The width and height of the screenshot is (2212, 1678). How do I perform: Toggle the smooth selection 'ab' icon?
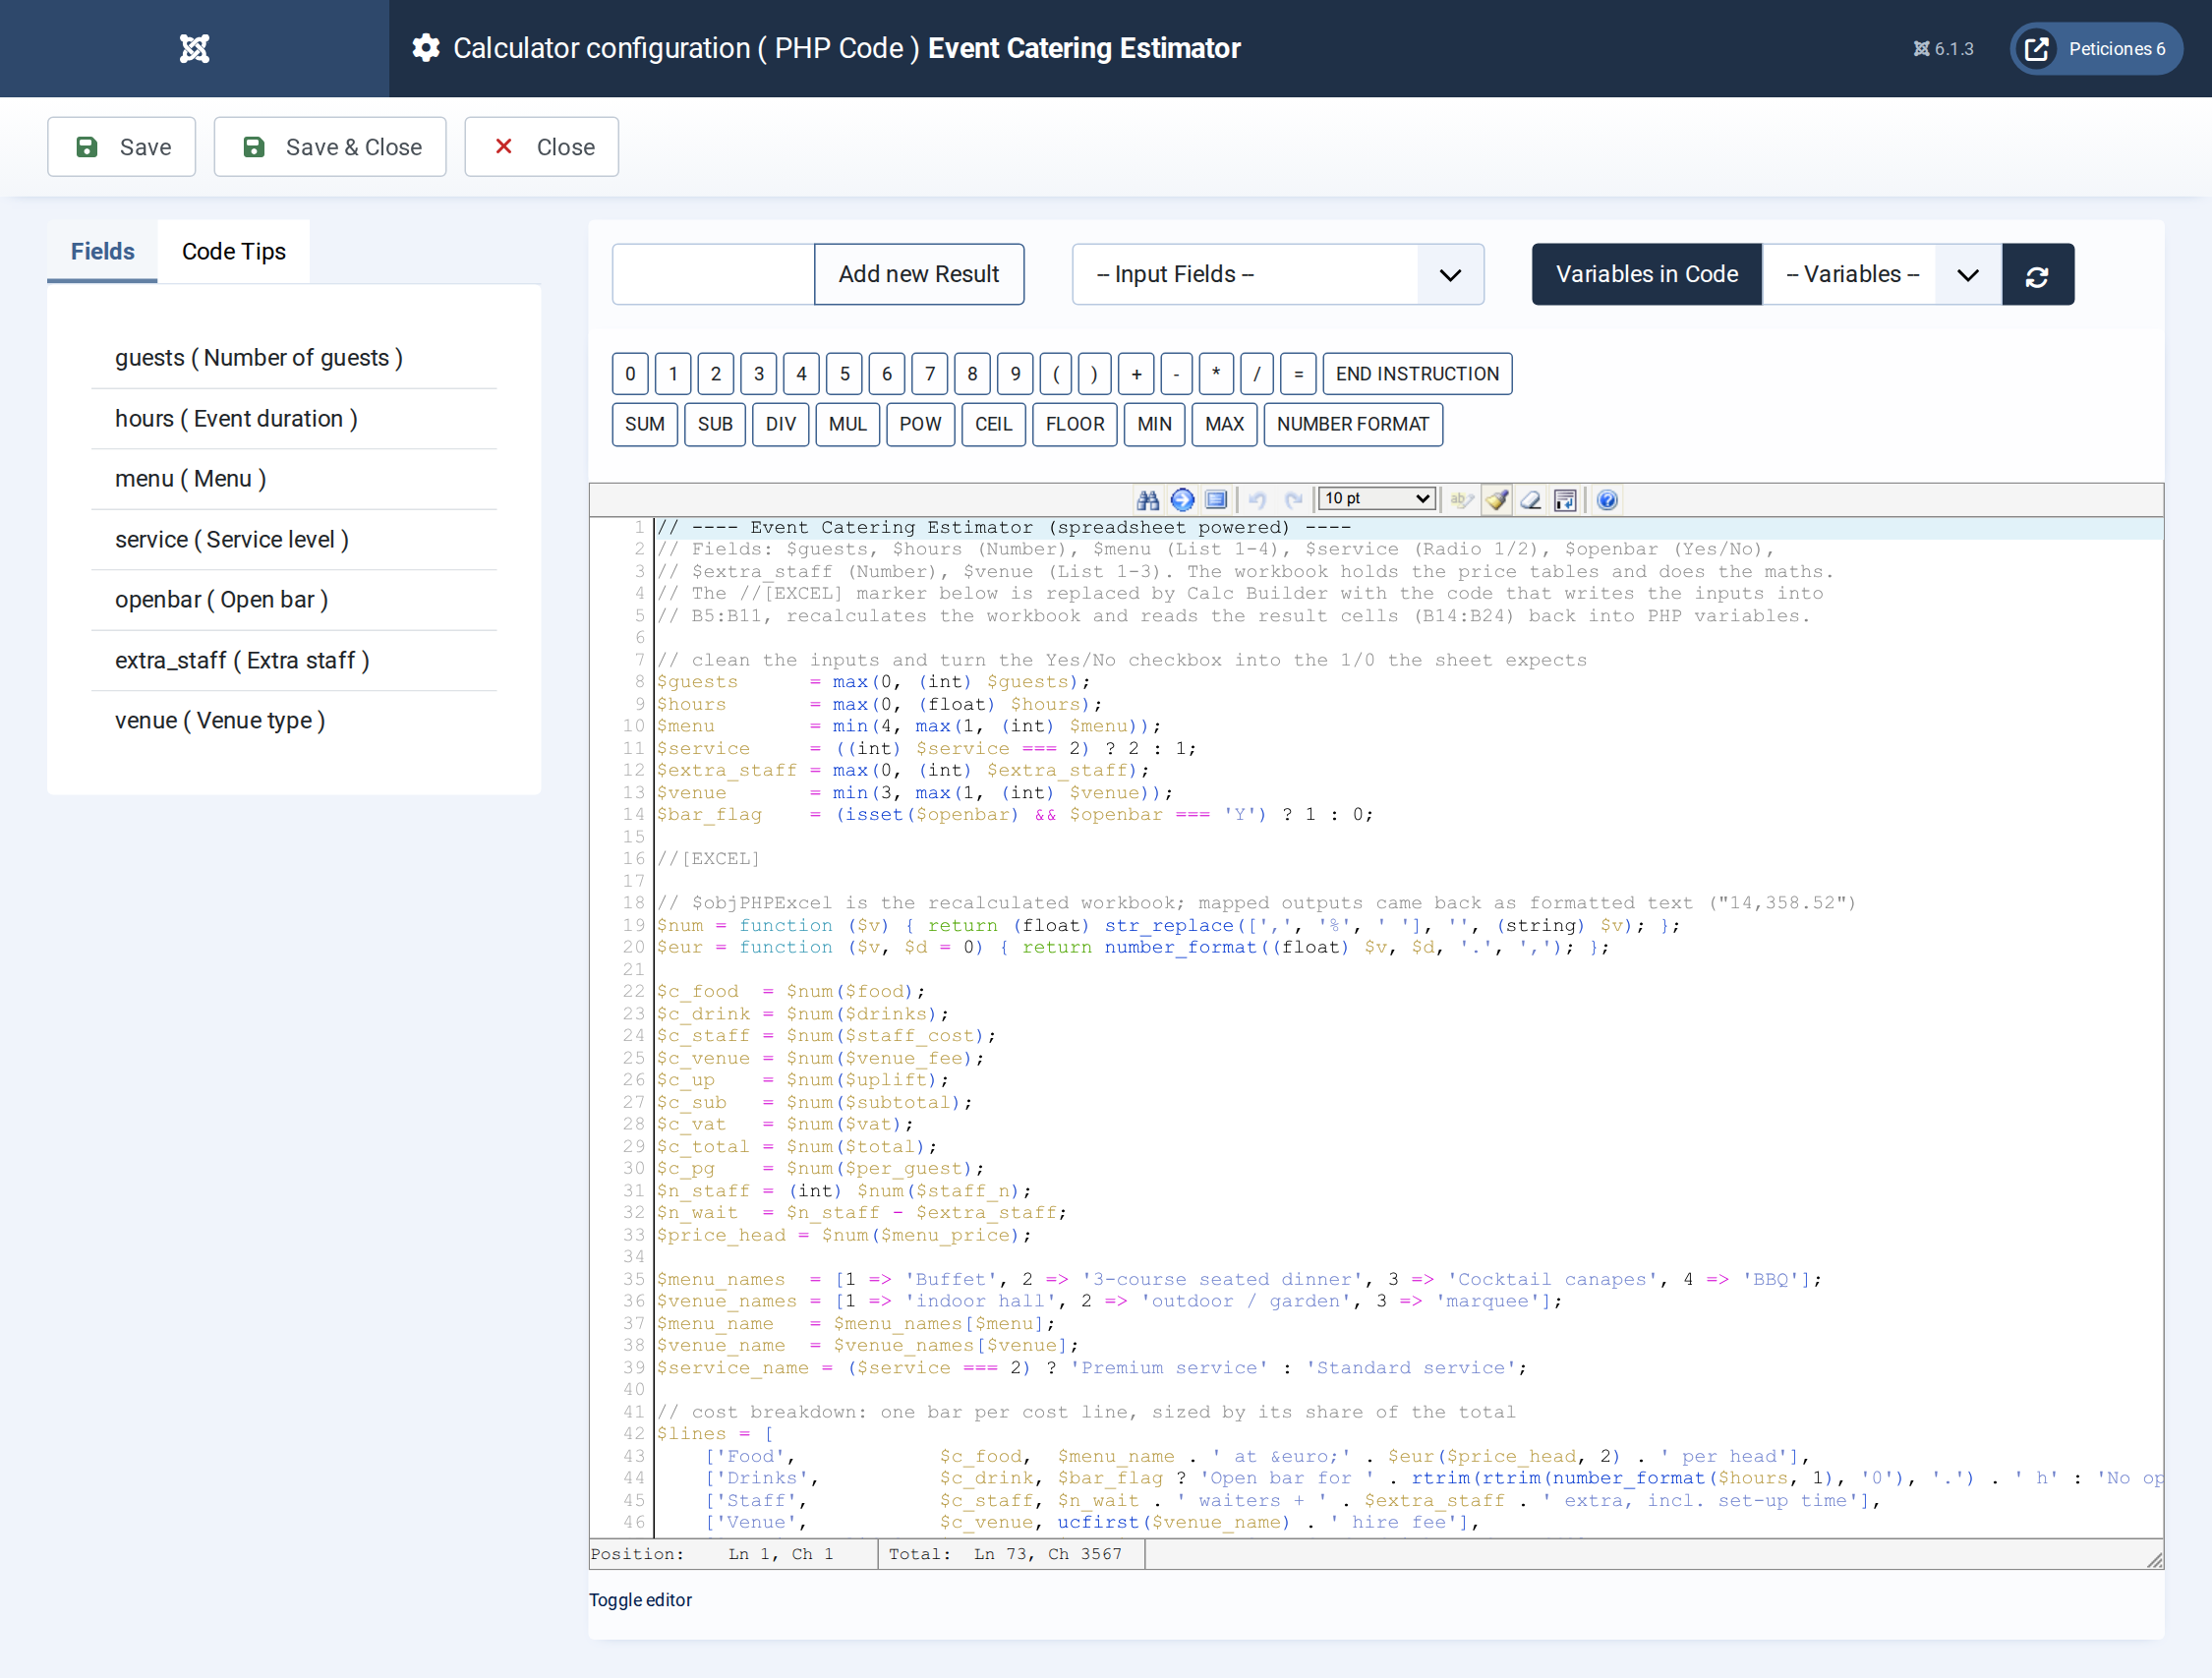[1462, 500]
